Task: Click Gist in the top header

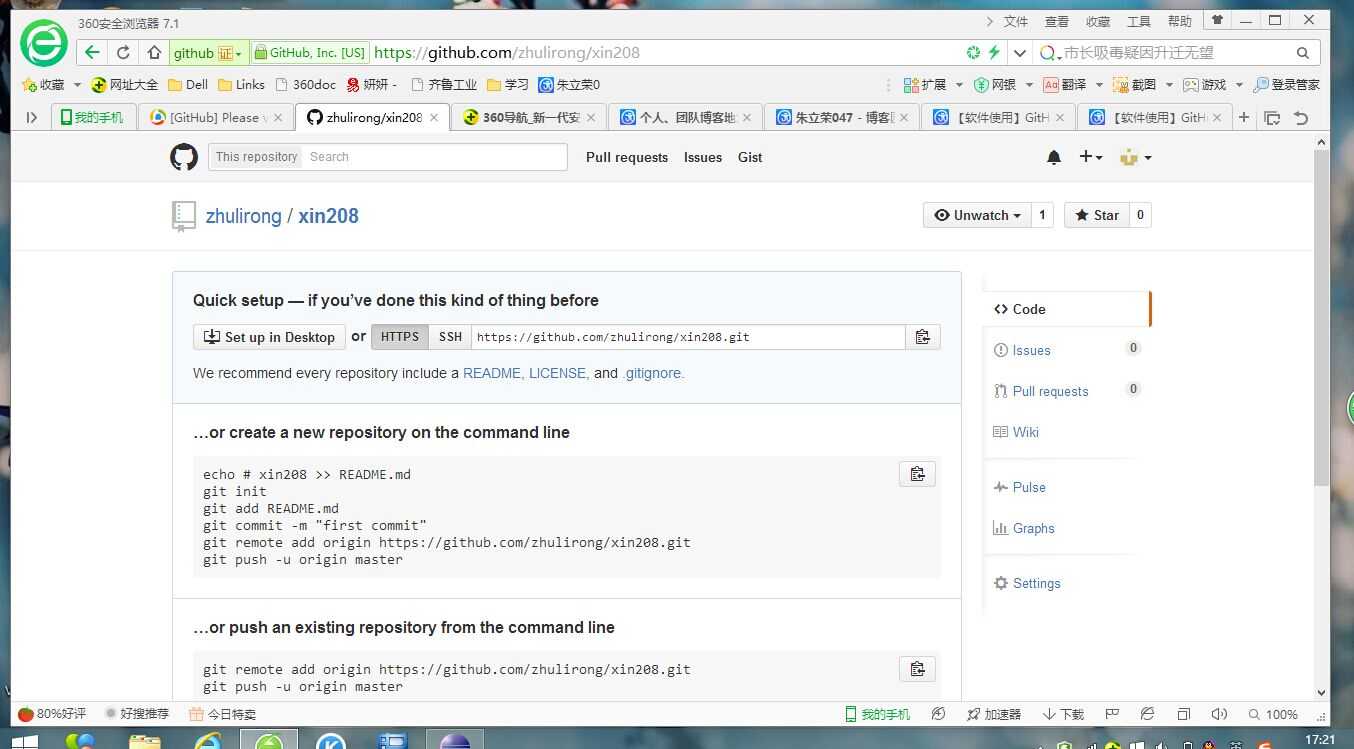Action: (750, 157)
